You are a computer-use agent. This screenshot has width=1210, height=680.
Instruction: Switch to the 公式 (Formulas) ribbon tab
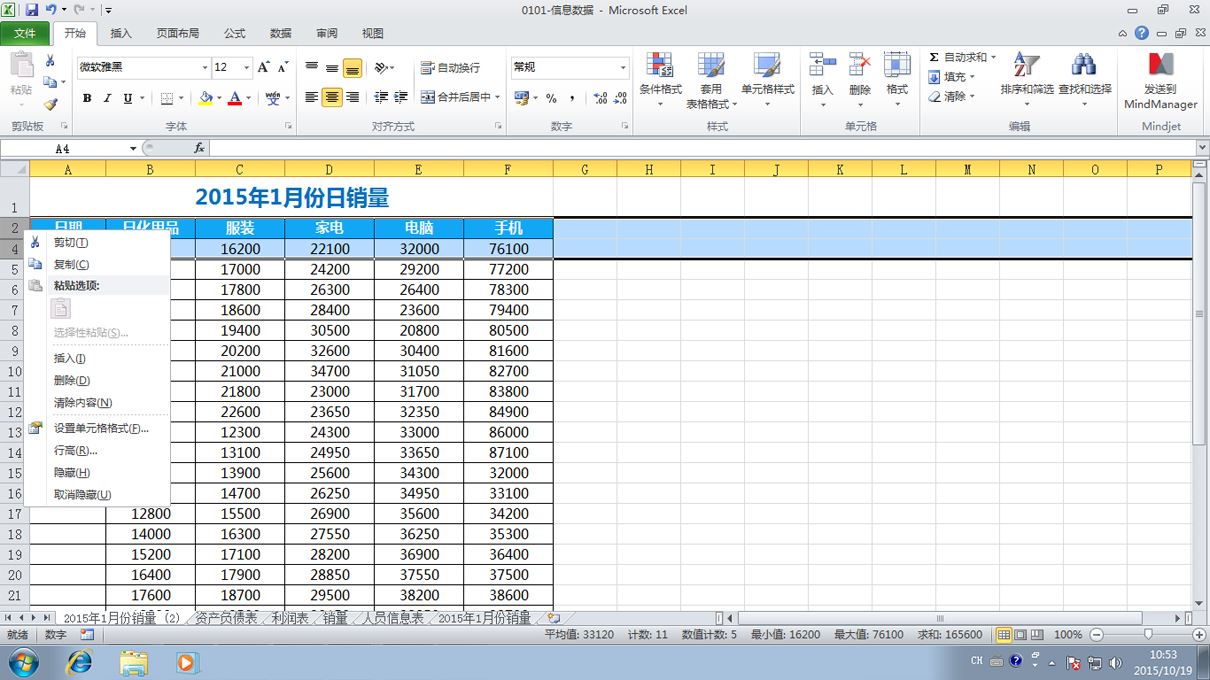(235, 33)
